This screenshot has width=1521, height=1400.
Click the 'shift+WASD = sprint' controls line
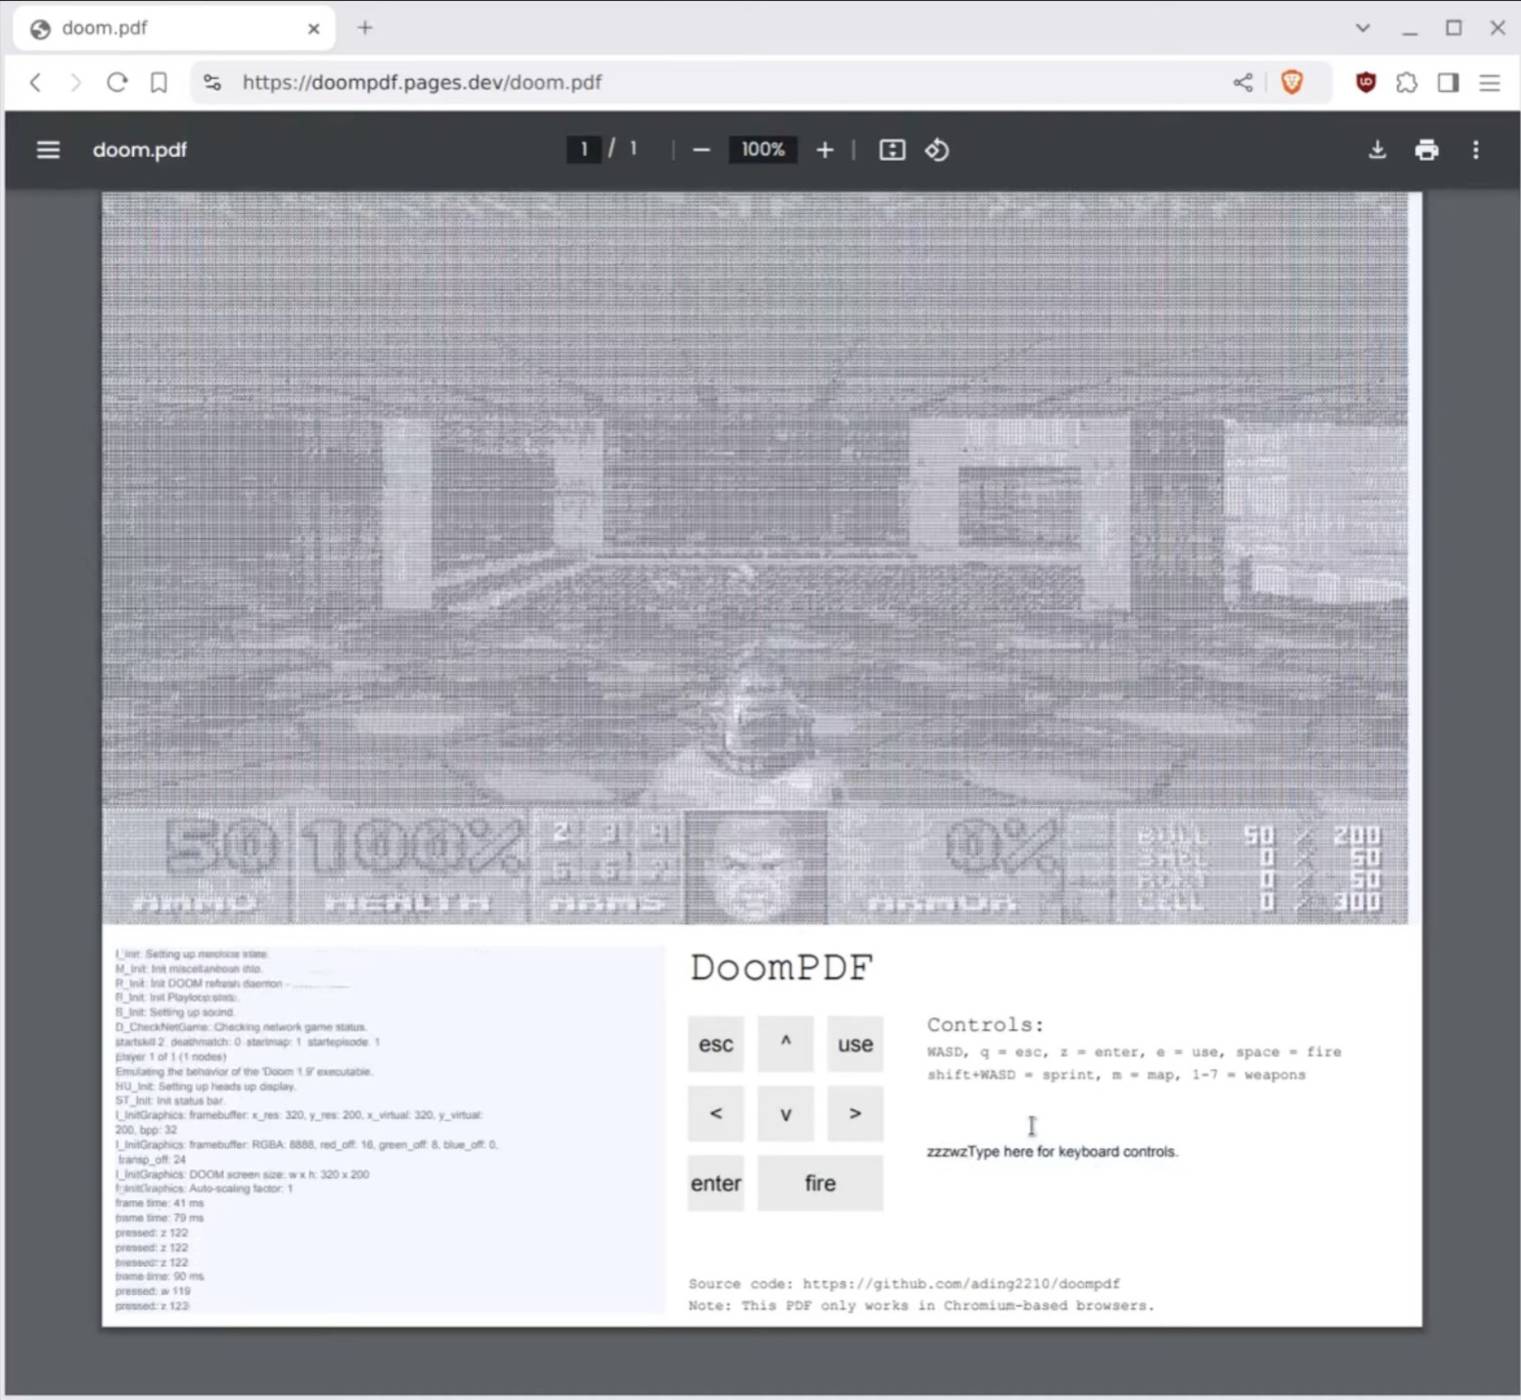[x=1116, y=1075]
